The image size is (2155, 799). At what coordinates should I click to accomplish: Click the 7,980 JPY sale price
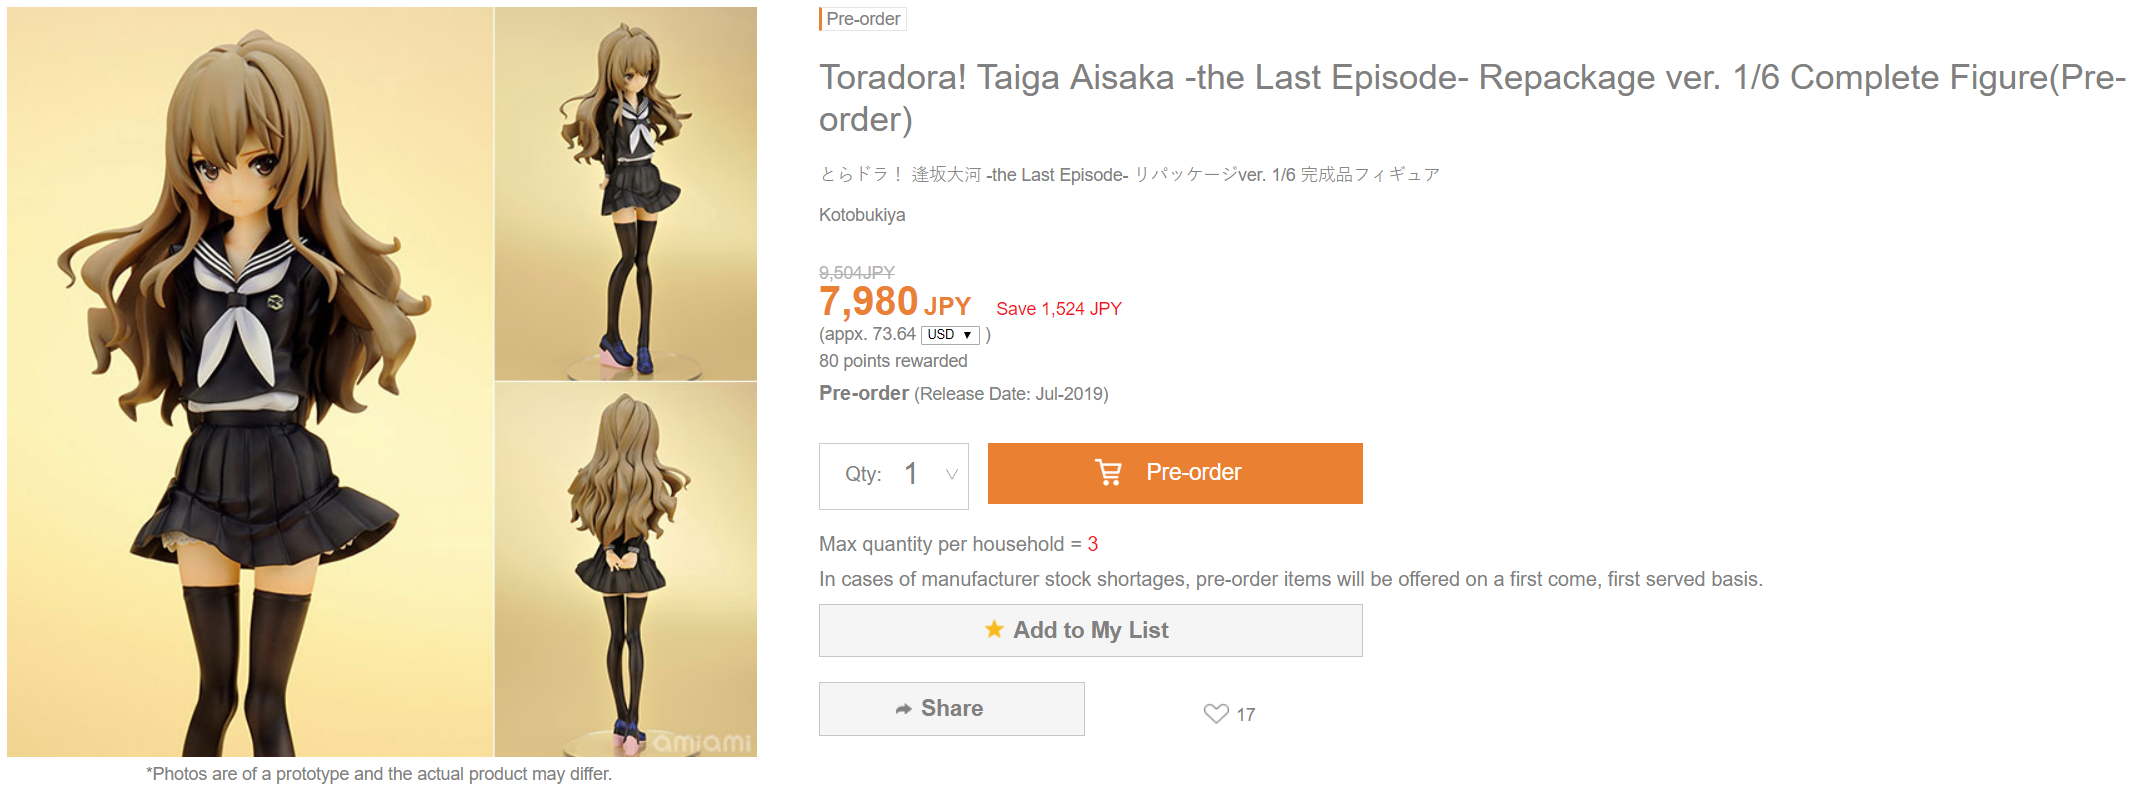pos(895,302)
